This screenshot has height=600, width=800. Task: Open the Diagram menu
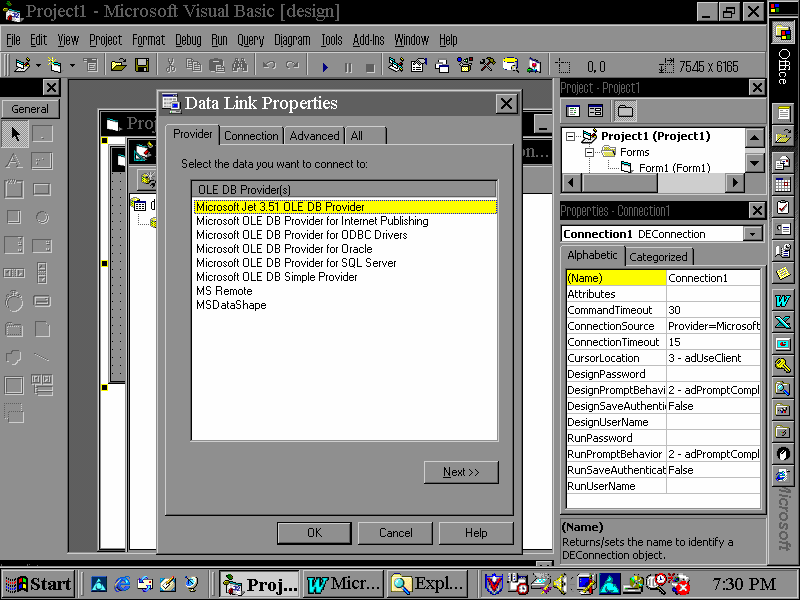tap(292, 40)
